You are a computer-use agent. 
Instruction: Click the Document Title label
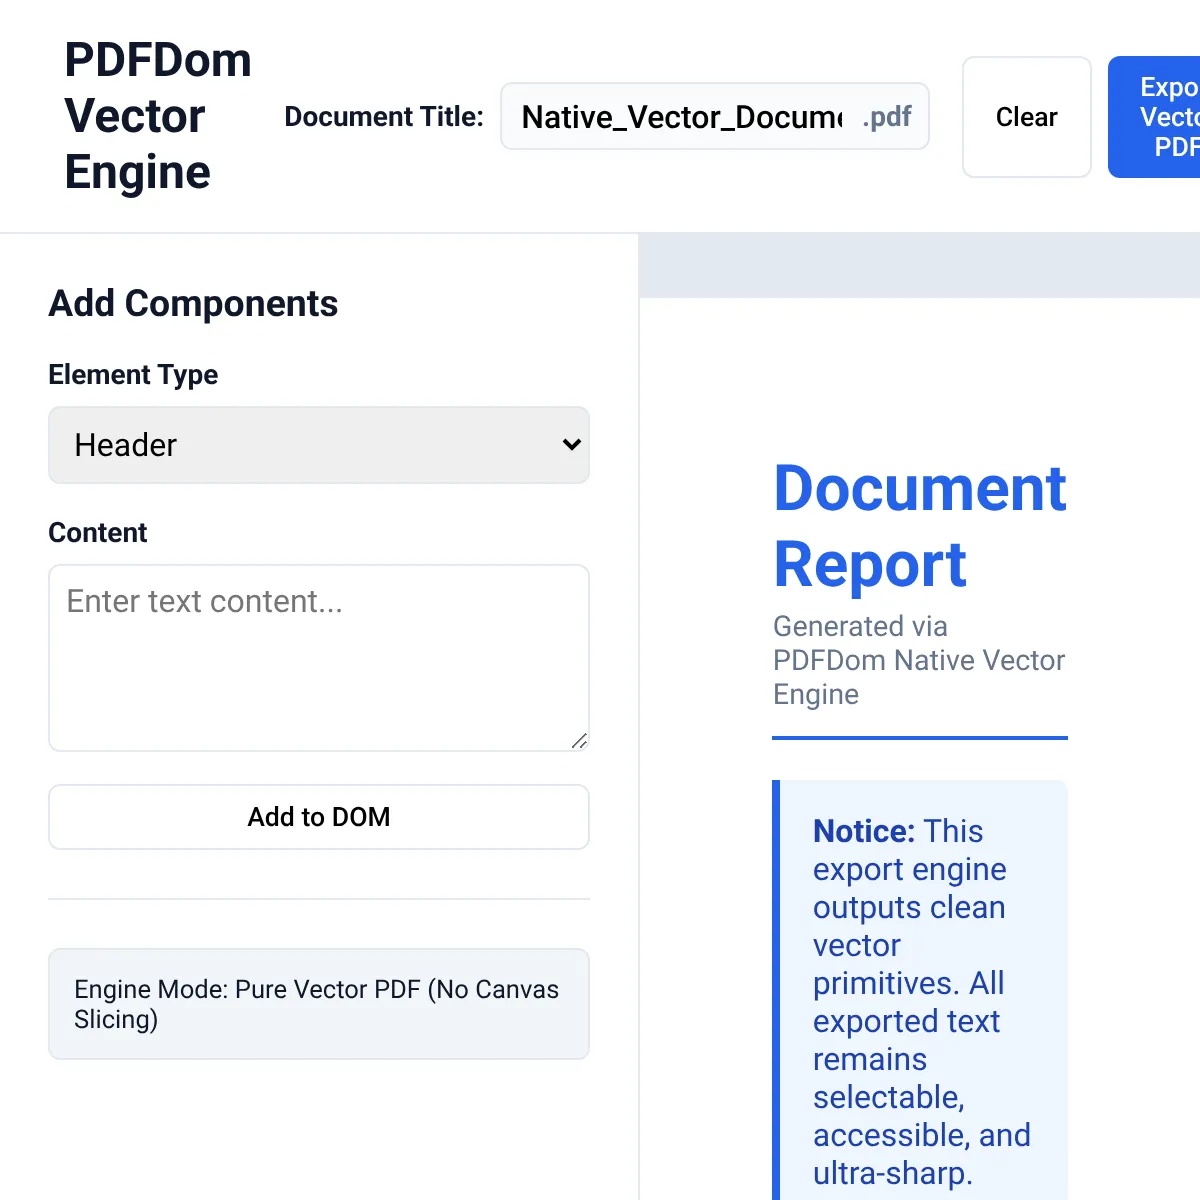384,117
